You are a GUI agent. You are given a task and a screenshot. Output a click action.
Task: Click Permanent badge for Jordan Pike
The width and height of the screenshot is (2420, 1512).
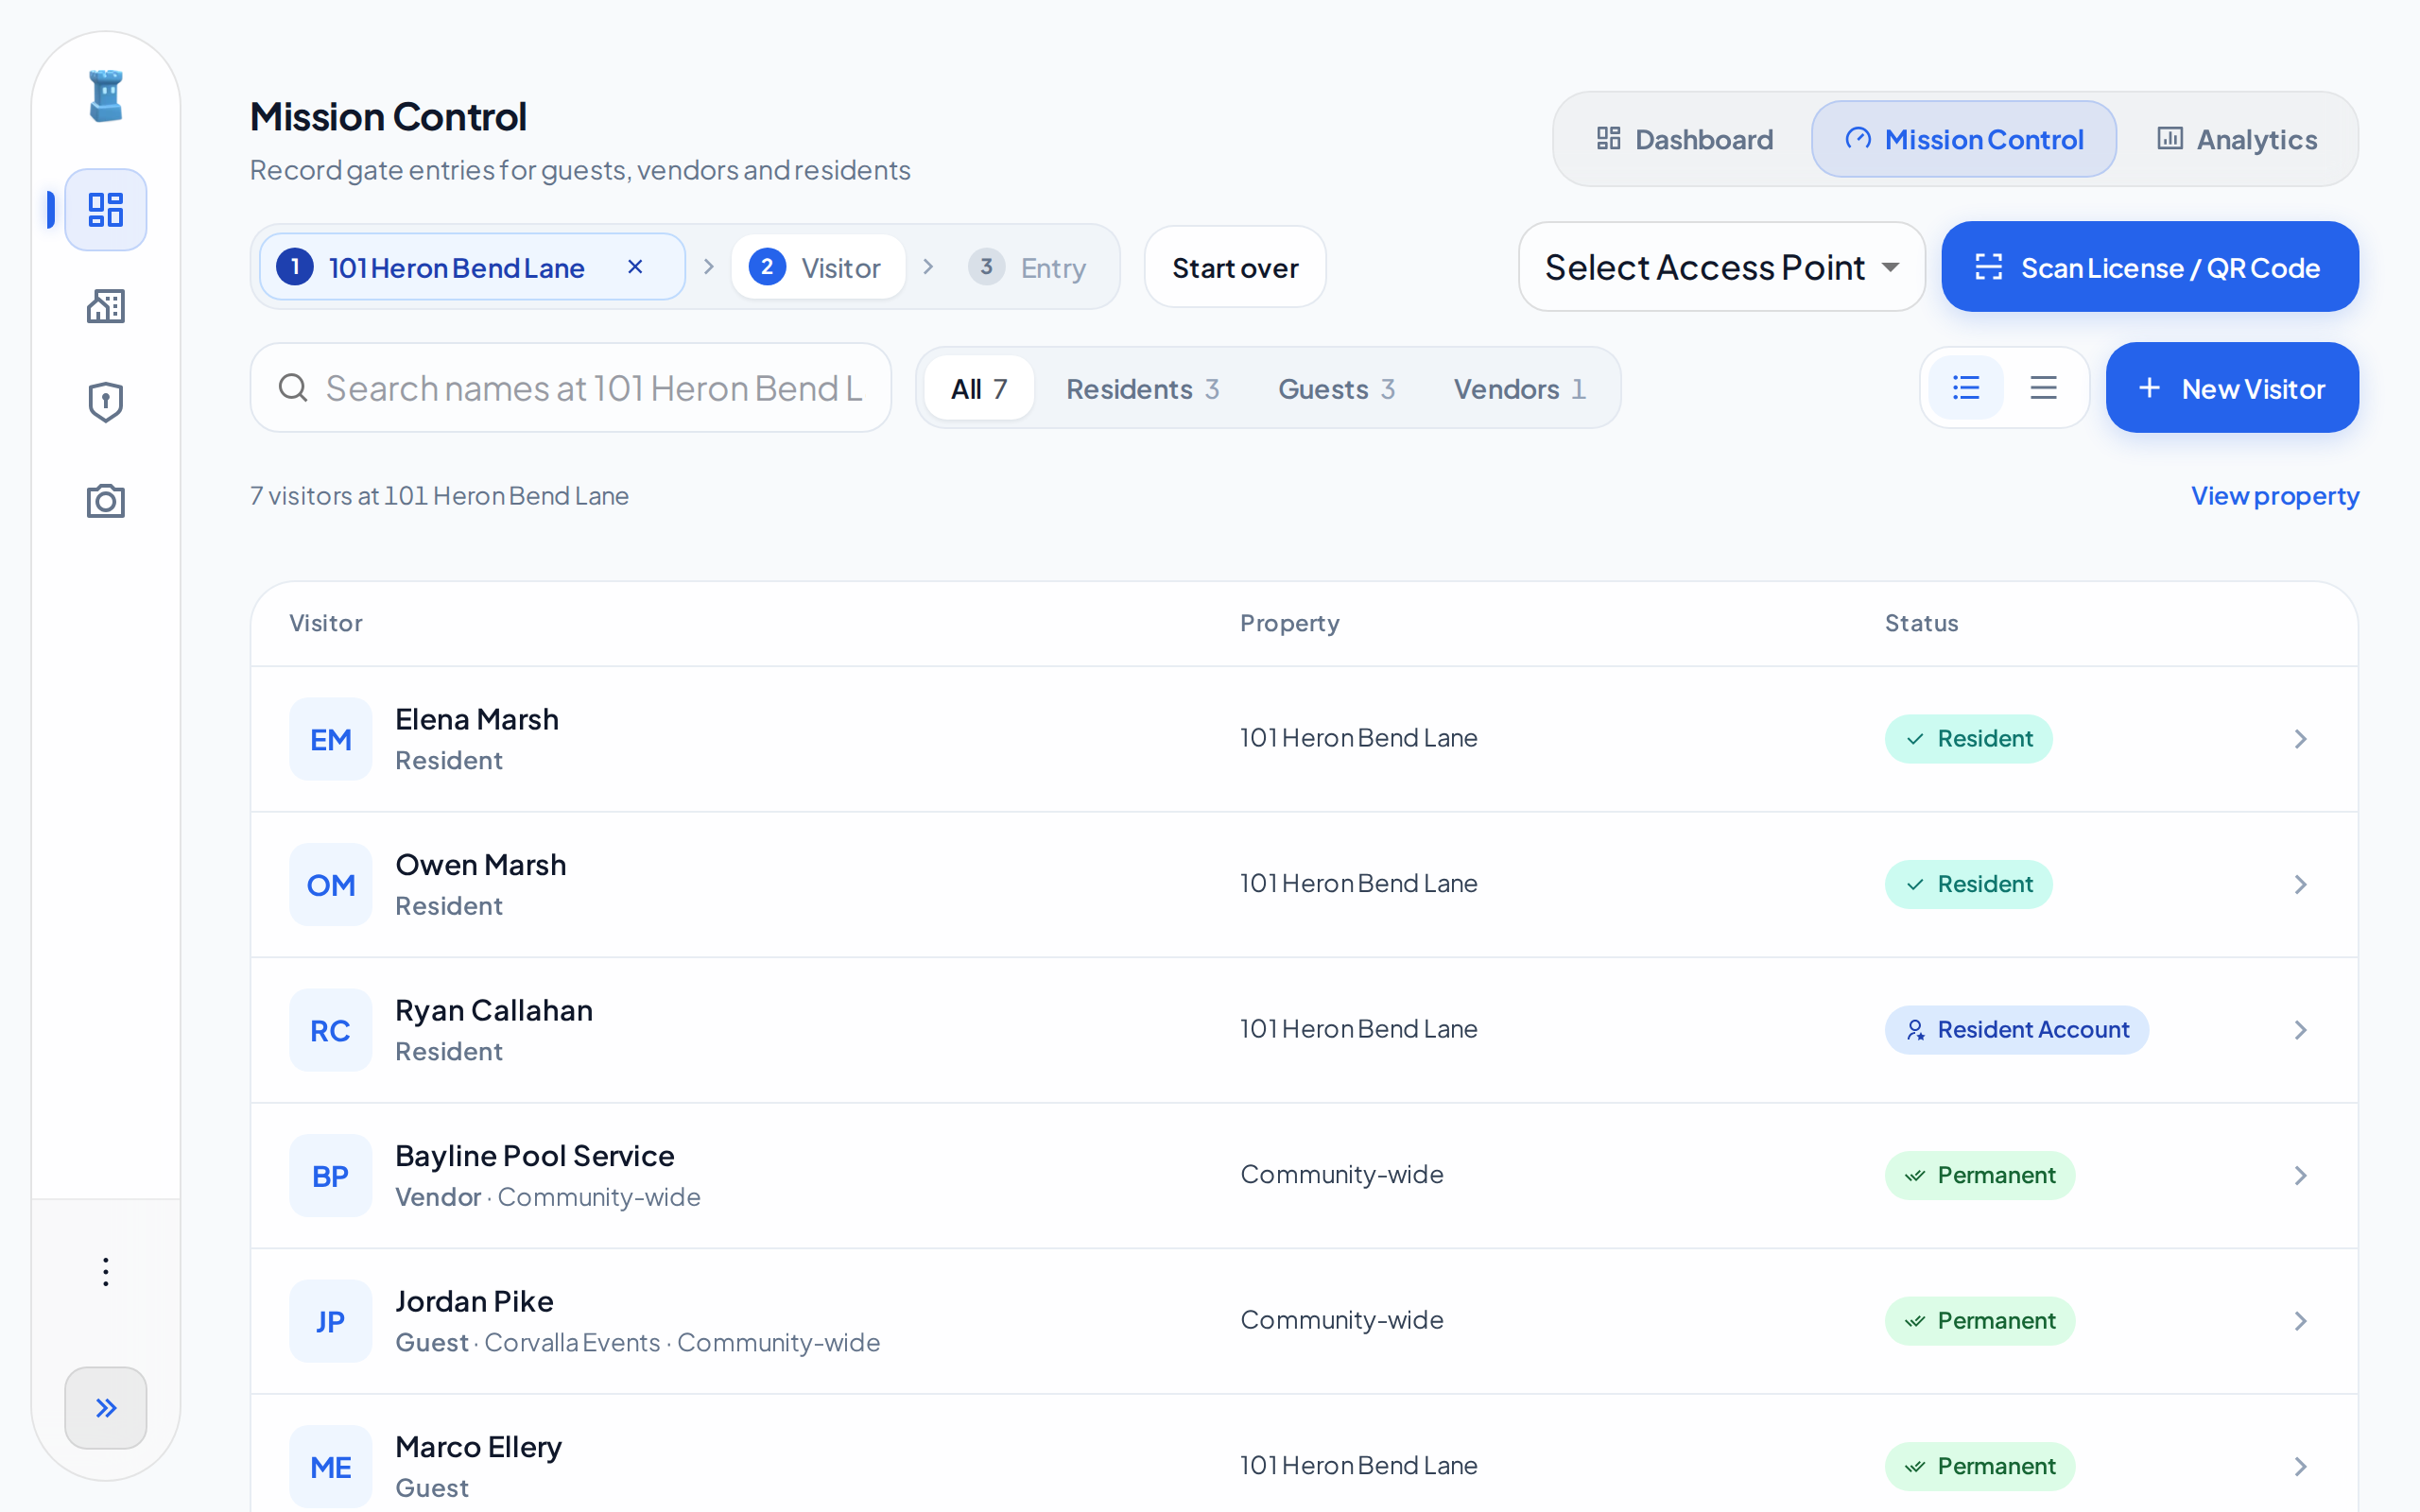tap(1980, 1321)
